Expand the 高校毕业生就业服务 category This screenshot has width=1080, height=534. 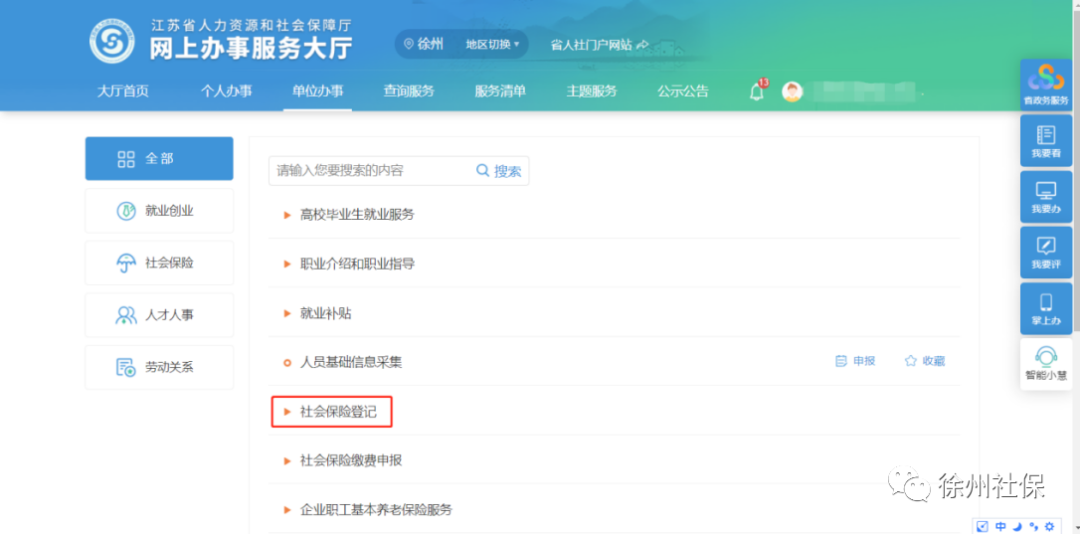(x=356, y=214)
